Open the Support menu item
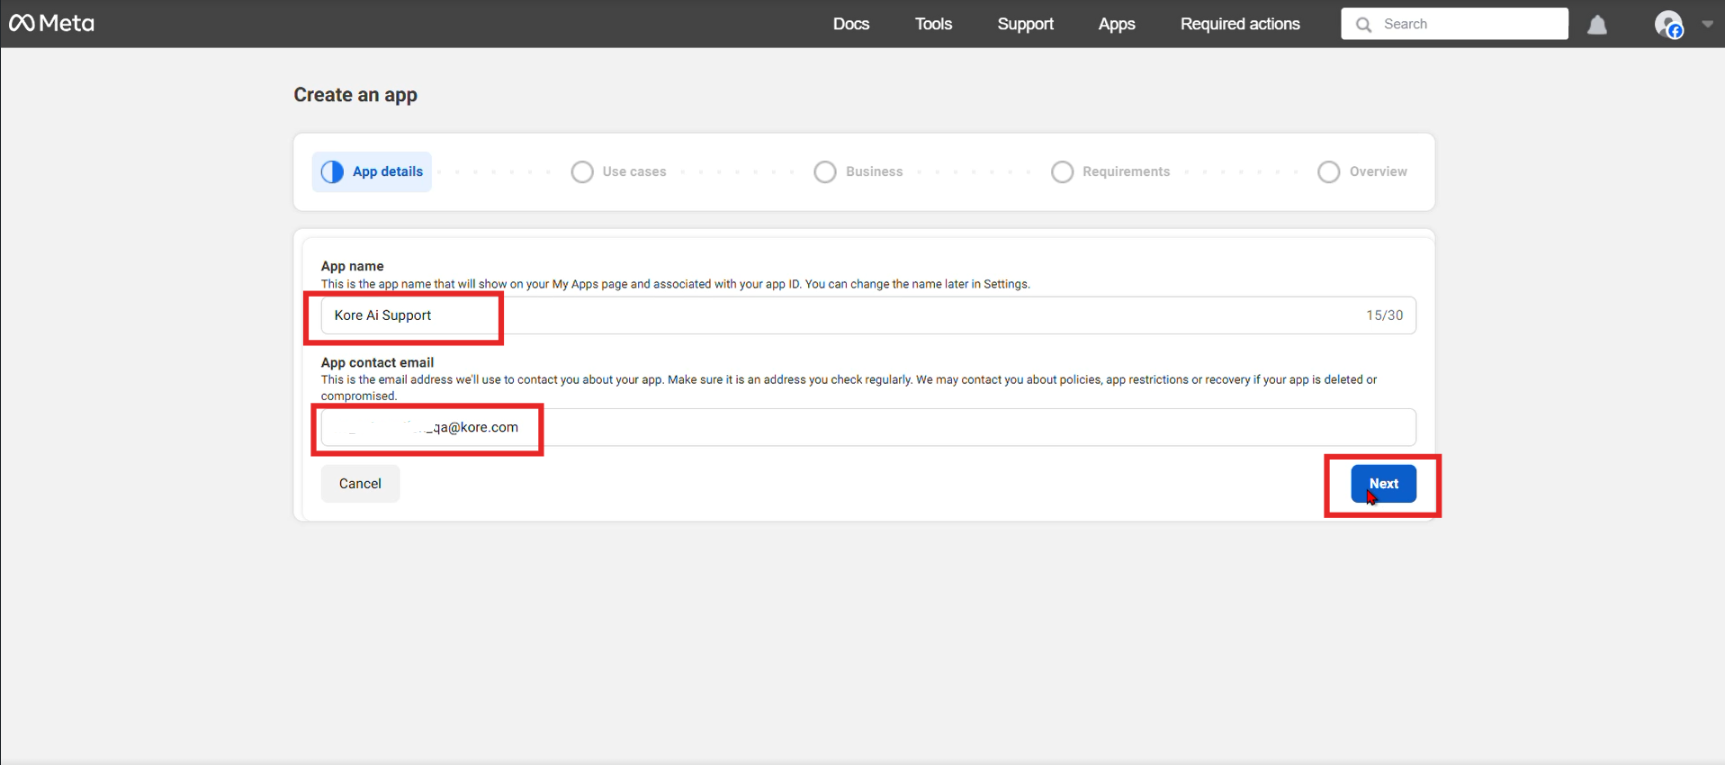This screenshot has height=765, width=1725. [1025, 24]
